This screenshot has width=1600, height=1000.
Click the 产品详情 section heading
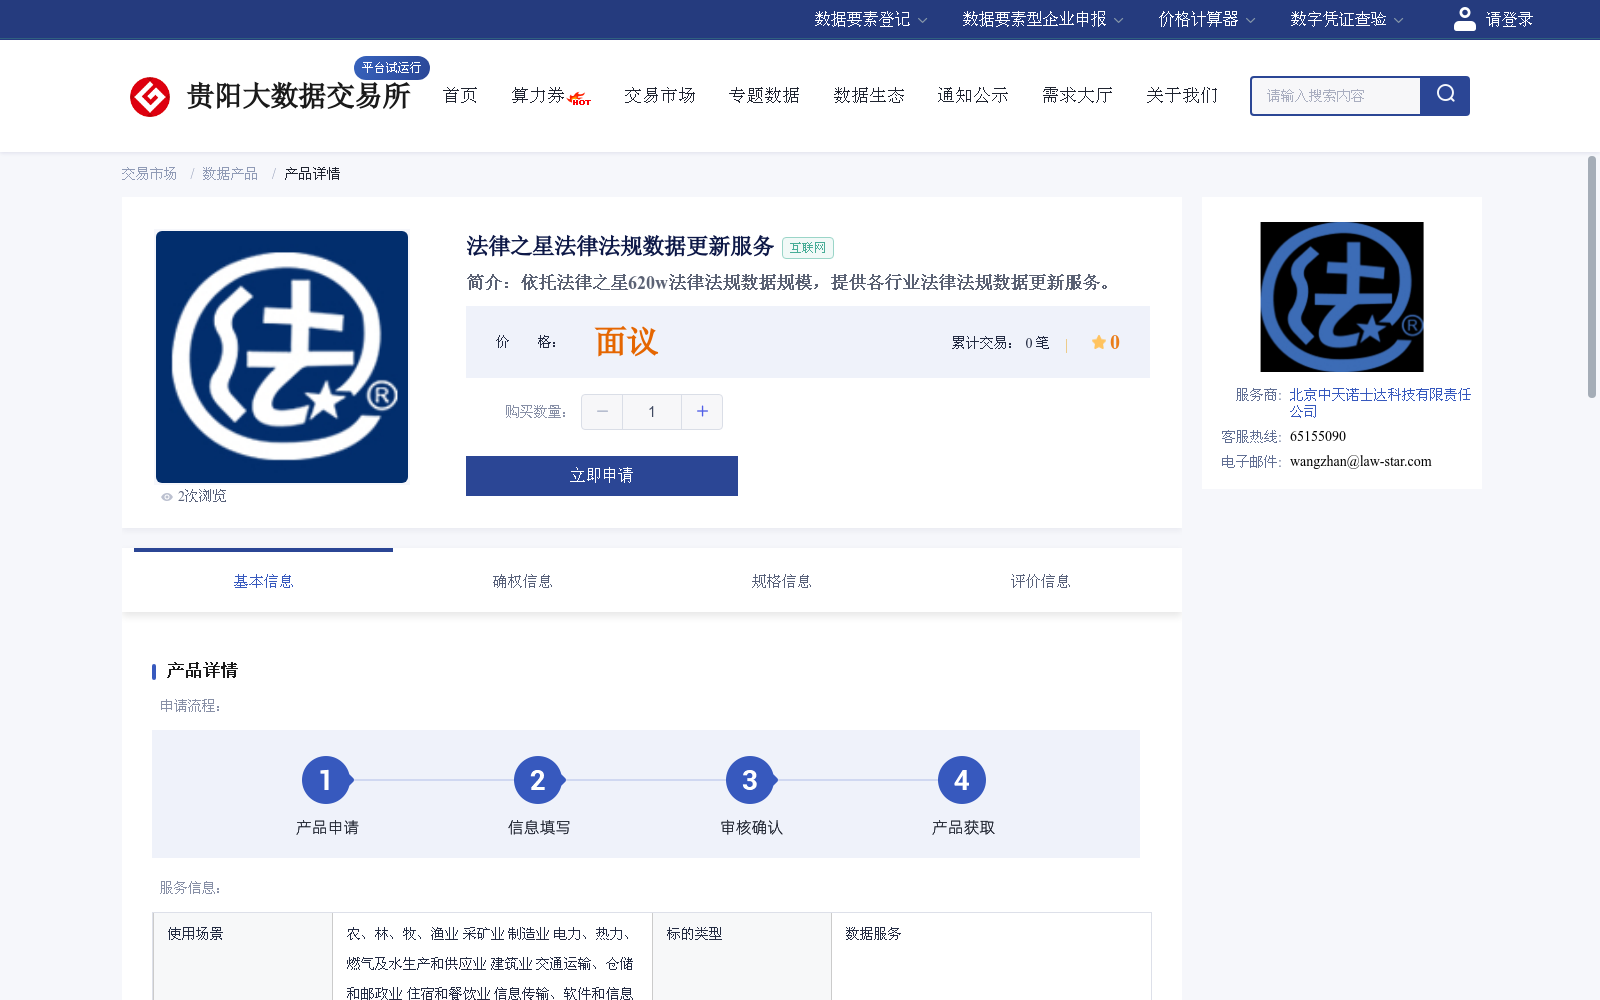pyautogui.click(x=202, y=670)
